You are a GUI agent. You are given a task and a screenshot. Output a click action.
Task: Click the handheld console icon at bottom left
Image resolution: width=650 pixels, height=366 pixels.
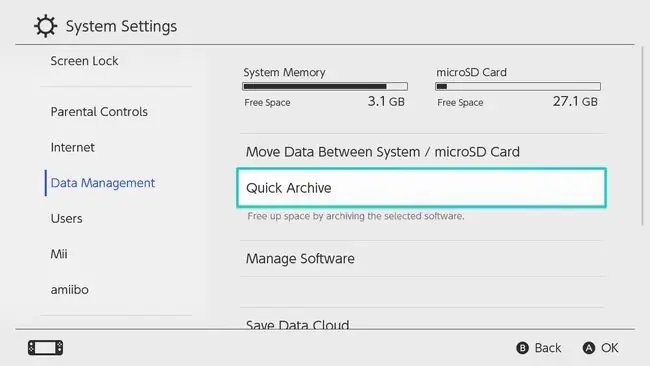[46, 348]
